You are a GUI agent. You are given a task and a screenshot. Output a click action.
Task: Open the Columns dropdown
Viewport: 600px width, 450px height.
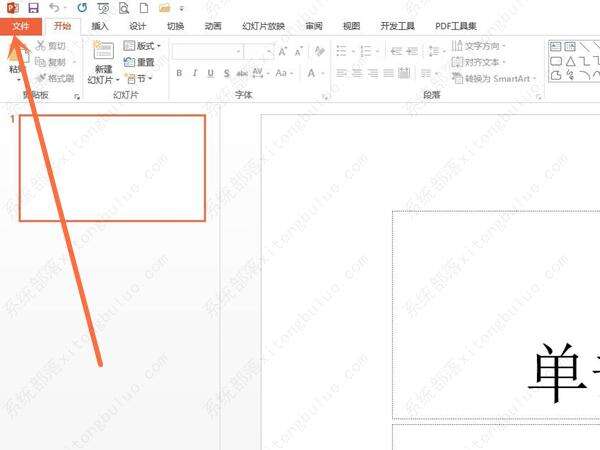429,73
